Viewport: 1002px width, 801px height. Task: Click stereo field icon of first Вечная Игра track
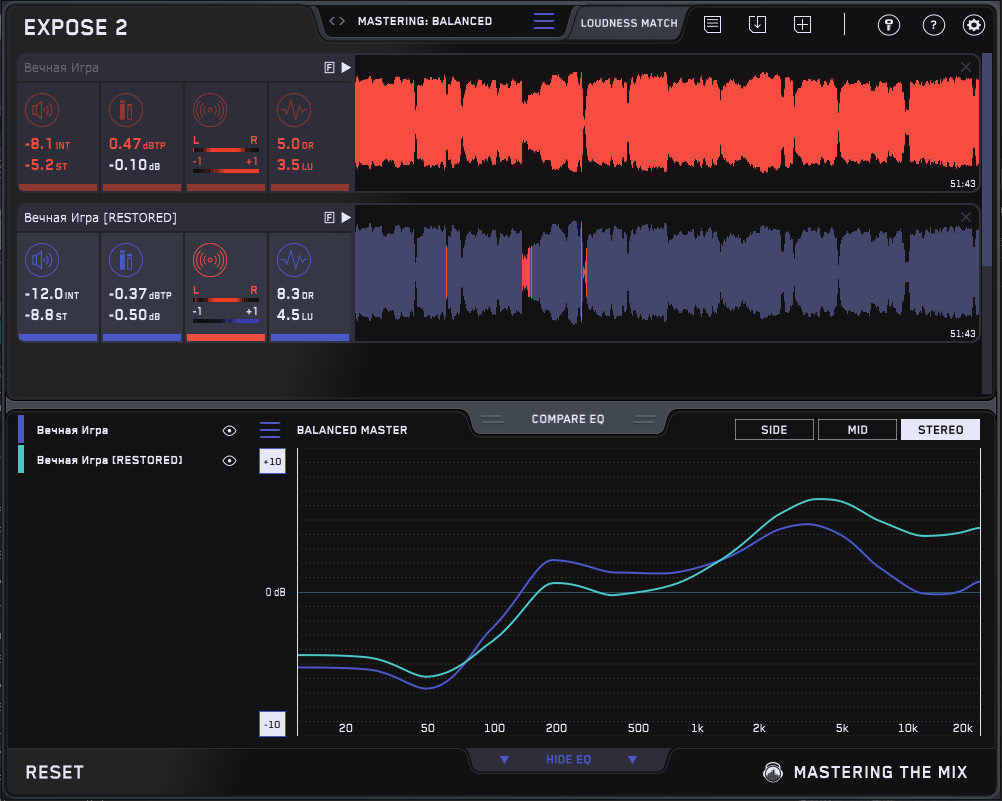[x=210, y=110]
